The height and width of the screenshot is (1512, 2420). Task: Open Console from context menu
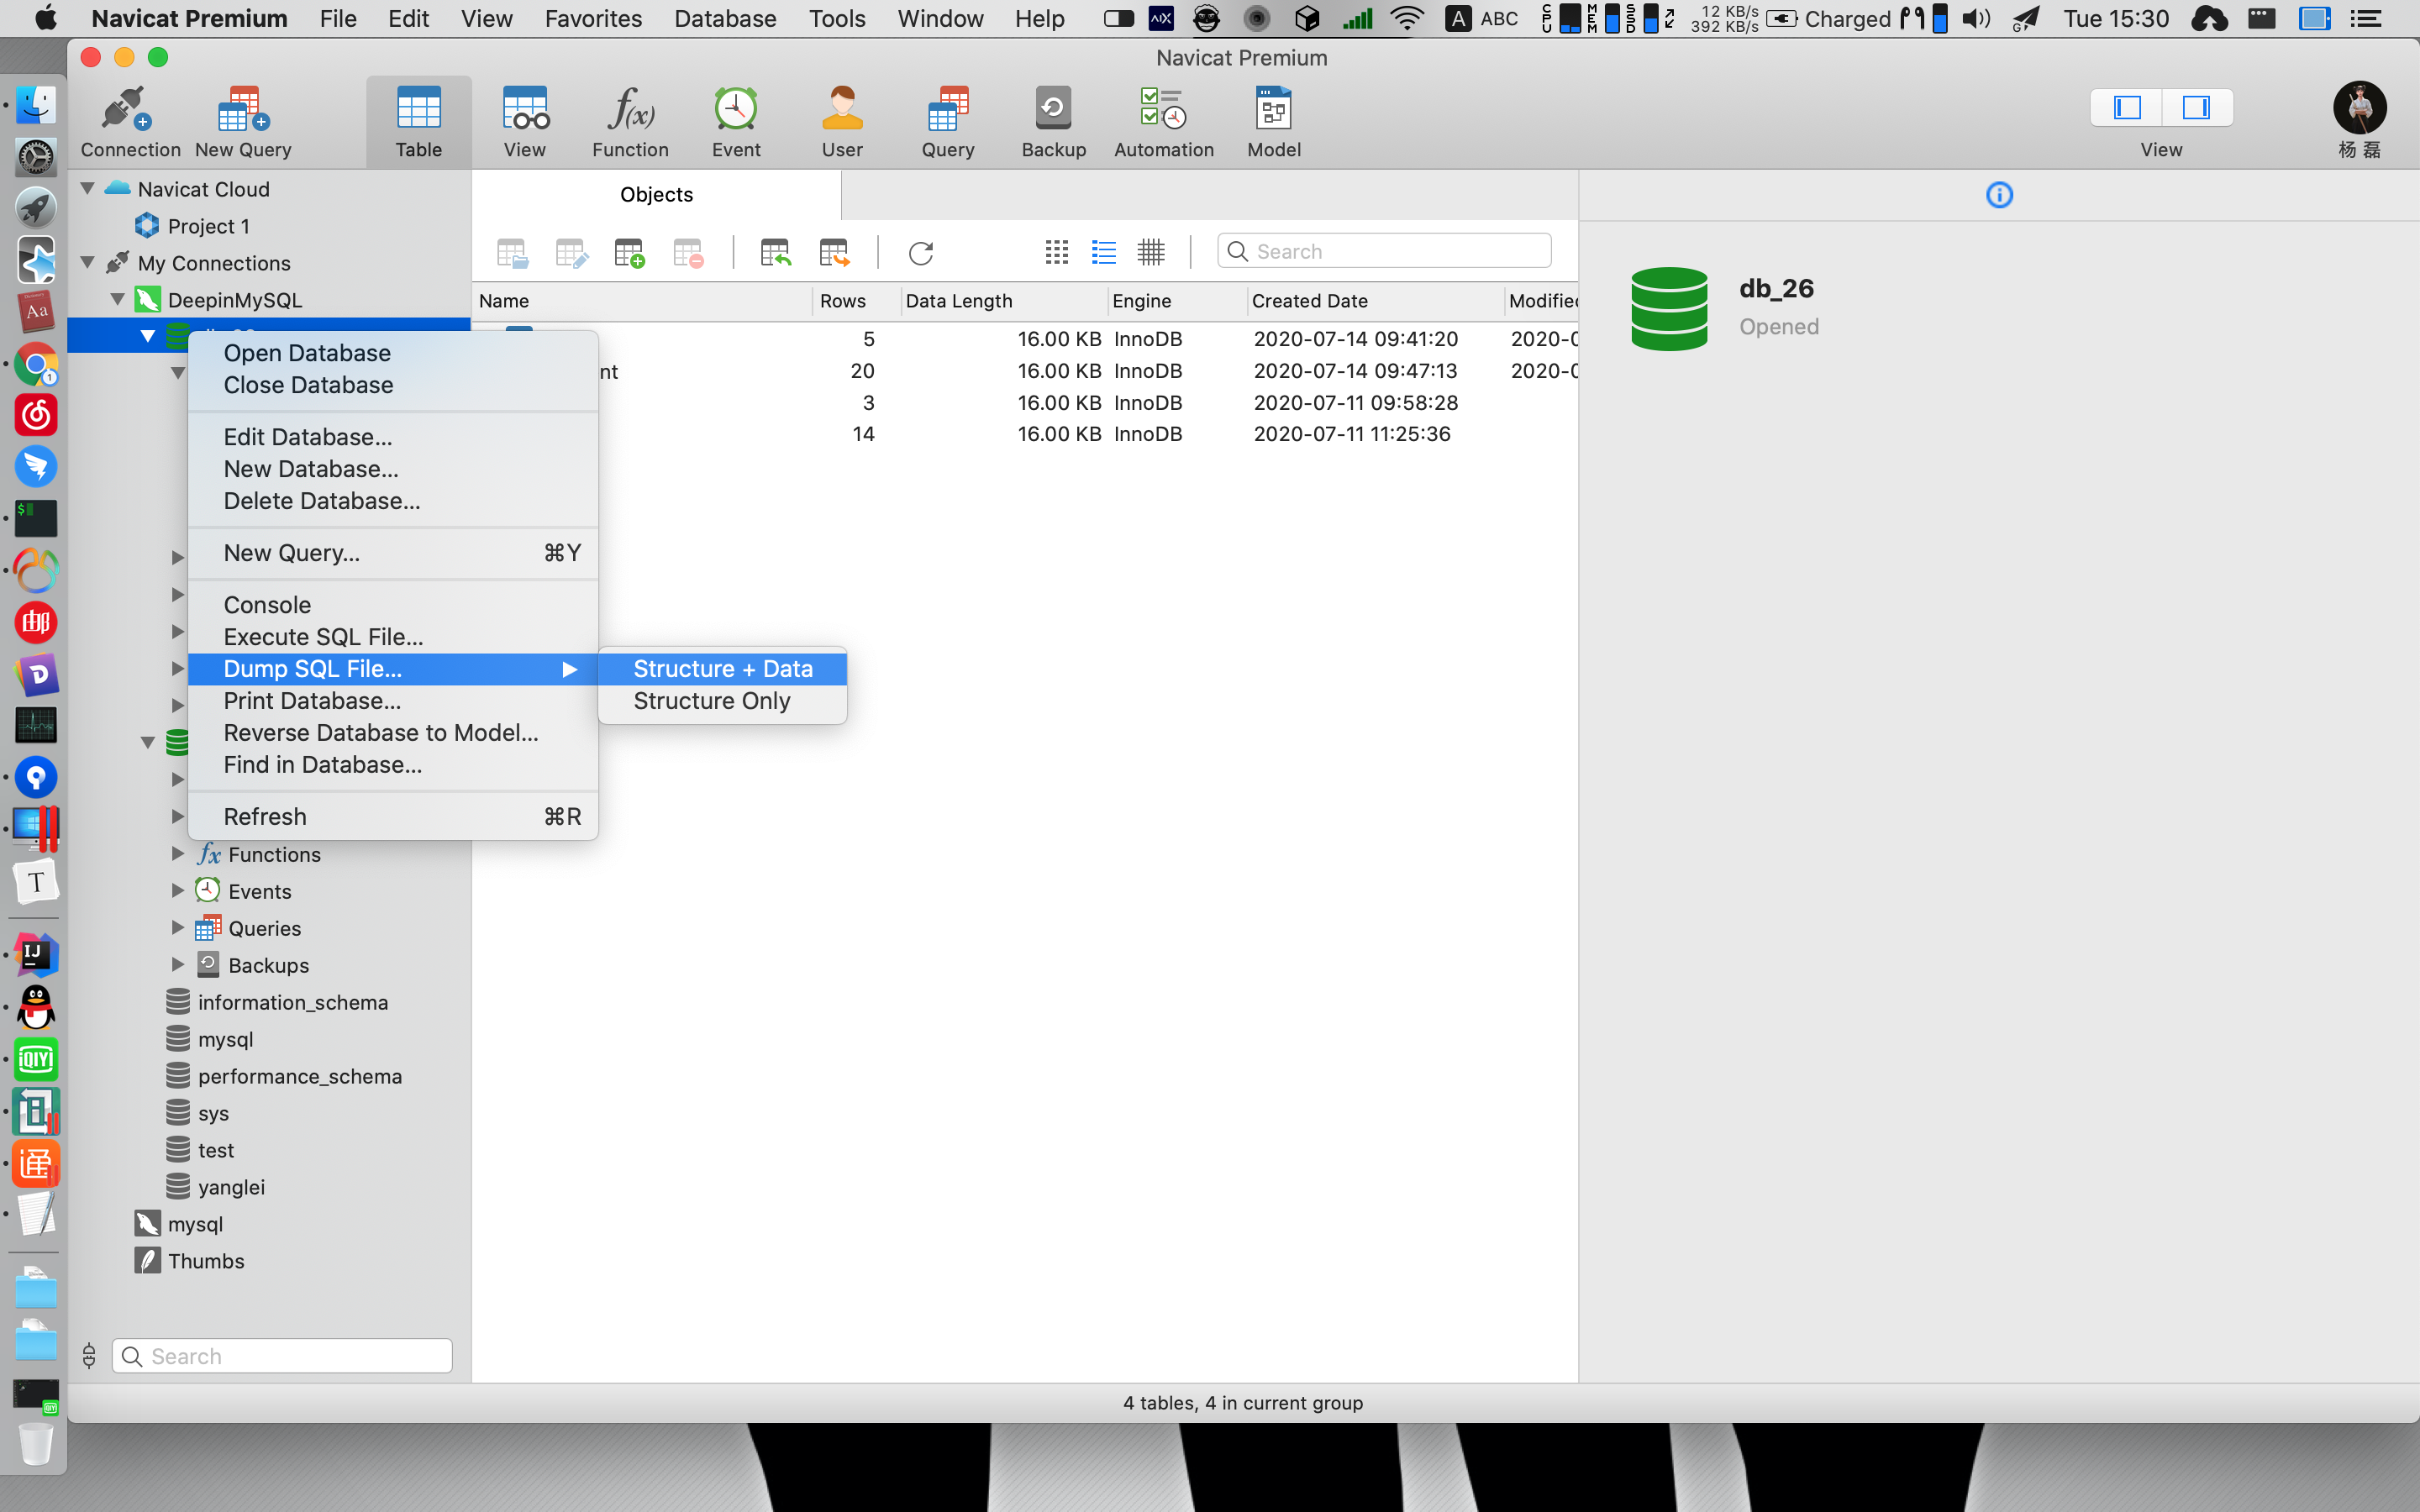[x=393, y=605]
